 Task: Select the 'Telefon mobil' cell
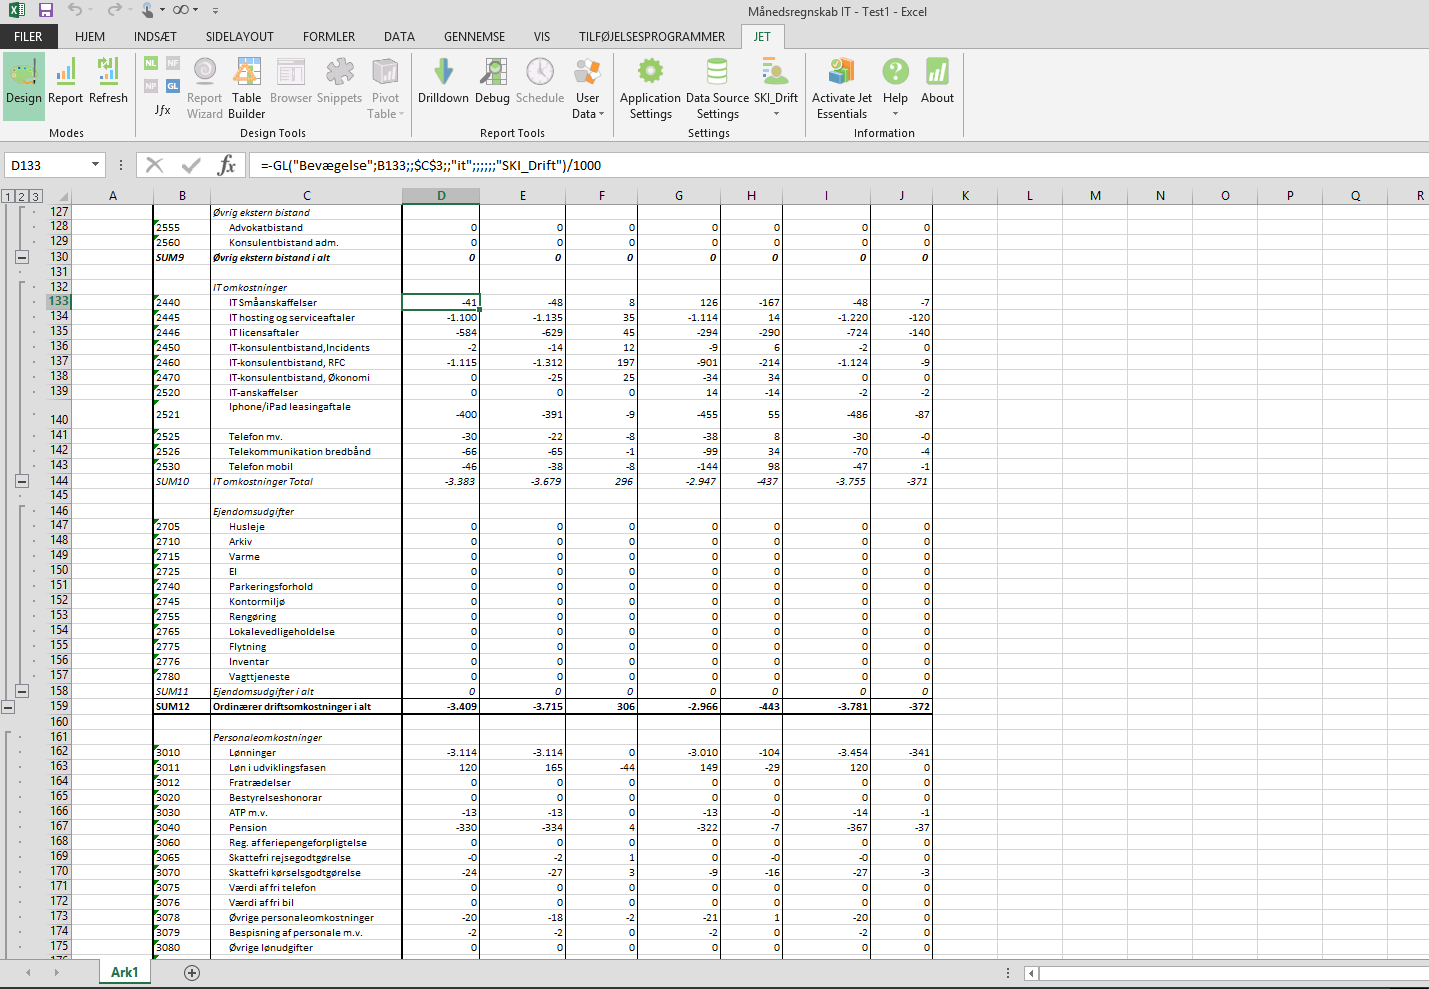307,466
